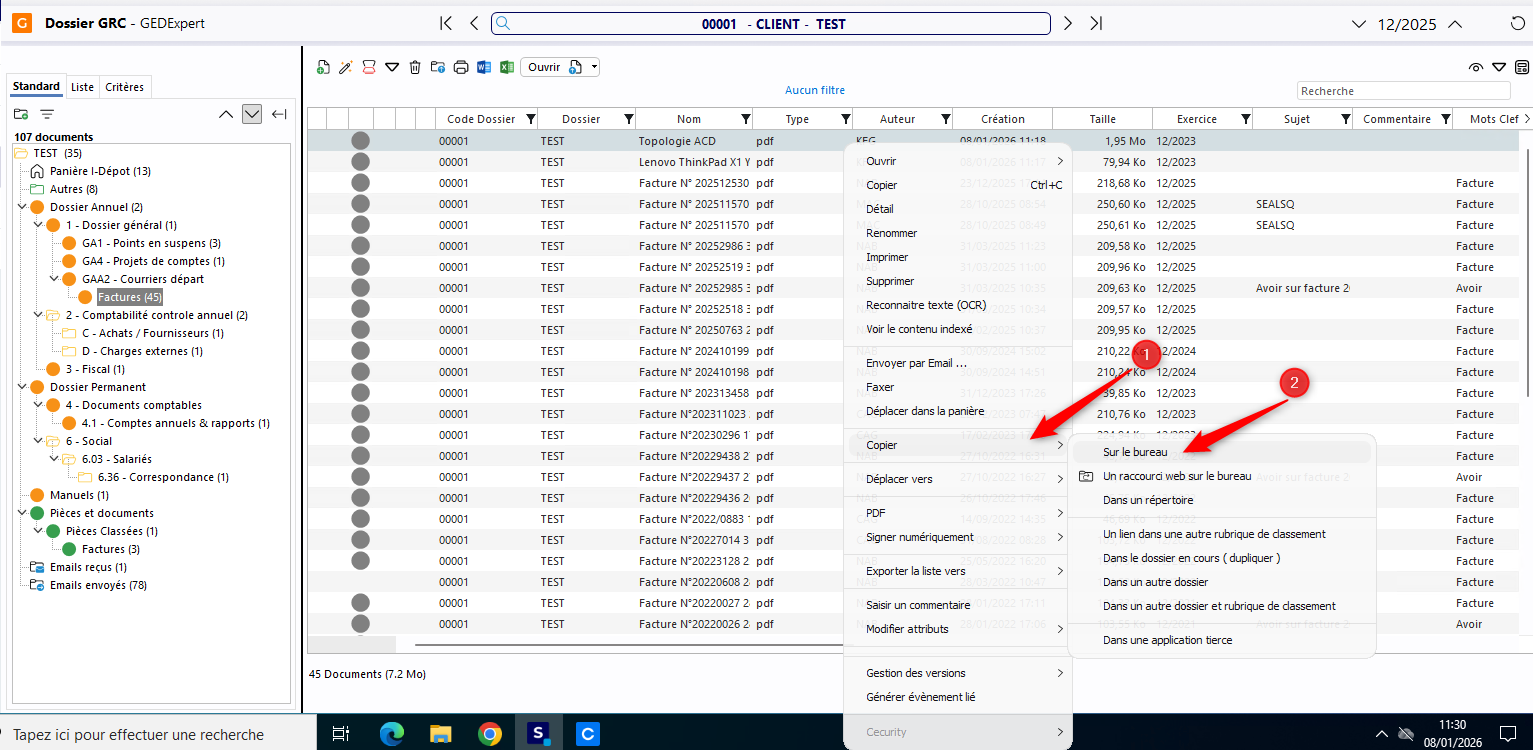Toggle the filter icon on Auteur column
Viewport: 1533px width, 750px height.
945,119
